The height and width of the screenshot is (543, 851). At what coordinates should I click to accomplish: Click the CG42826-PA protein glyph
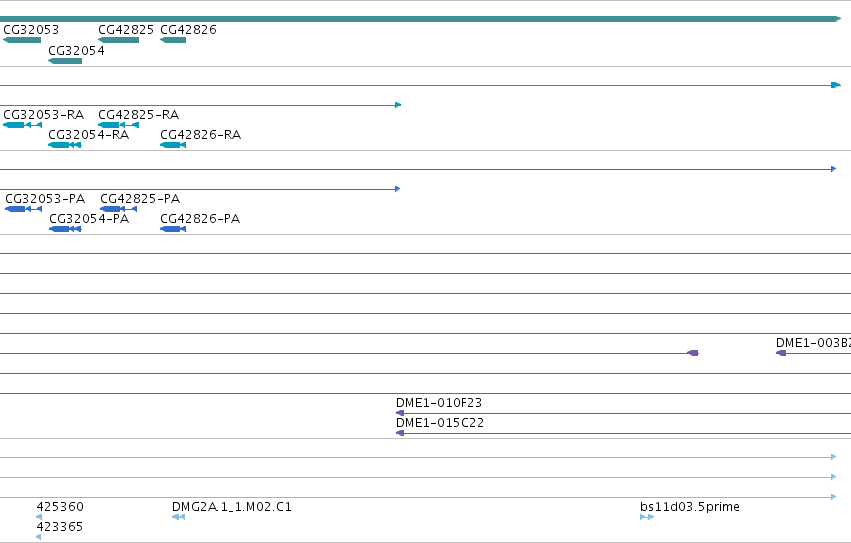click(x=173, y=229)
